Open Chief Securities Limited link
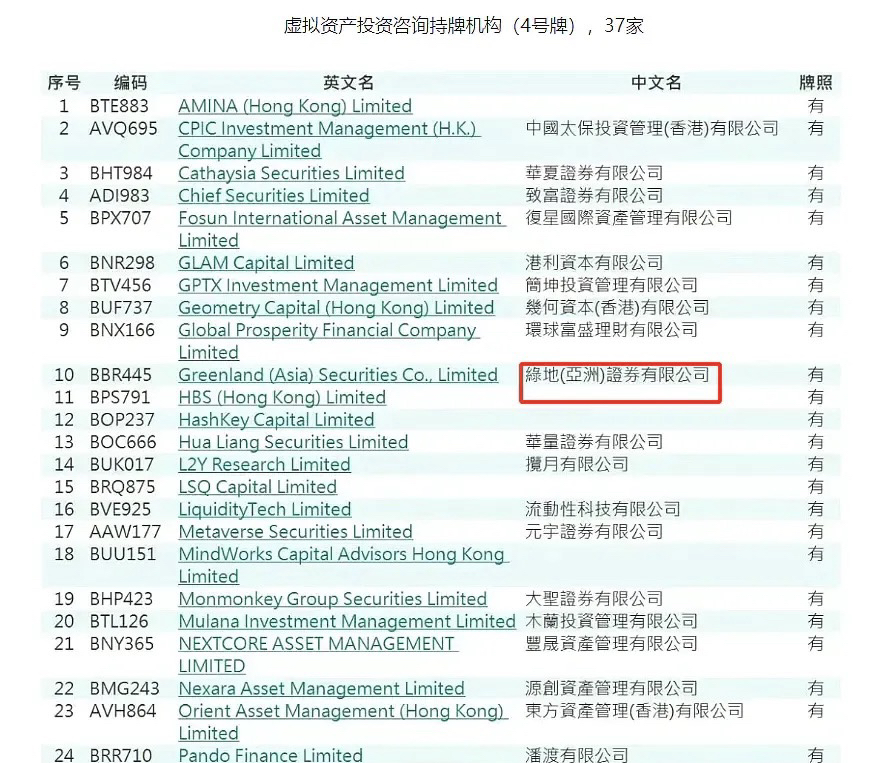Screen dimensions: 872x763 [273, 196]
